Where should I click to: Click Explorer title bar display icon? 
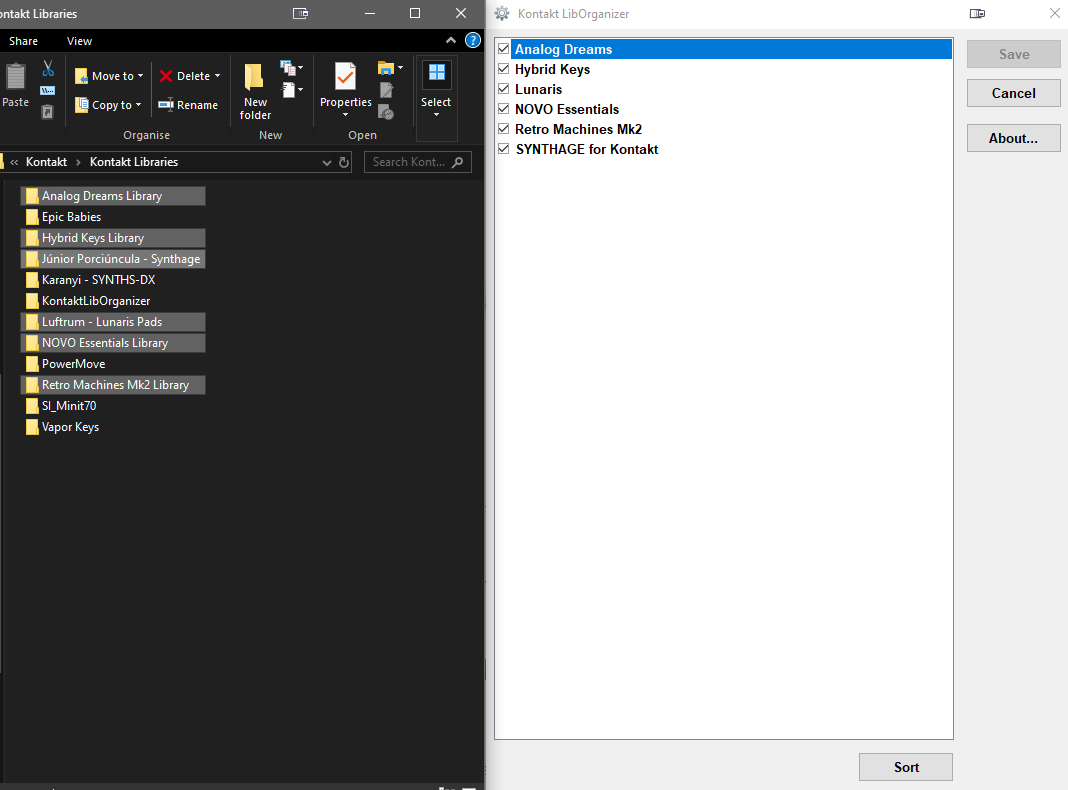click(x=300, y=13)
